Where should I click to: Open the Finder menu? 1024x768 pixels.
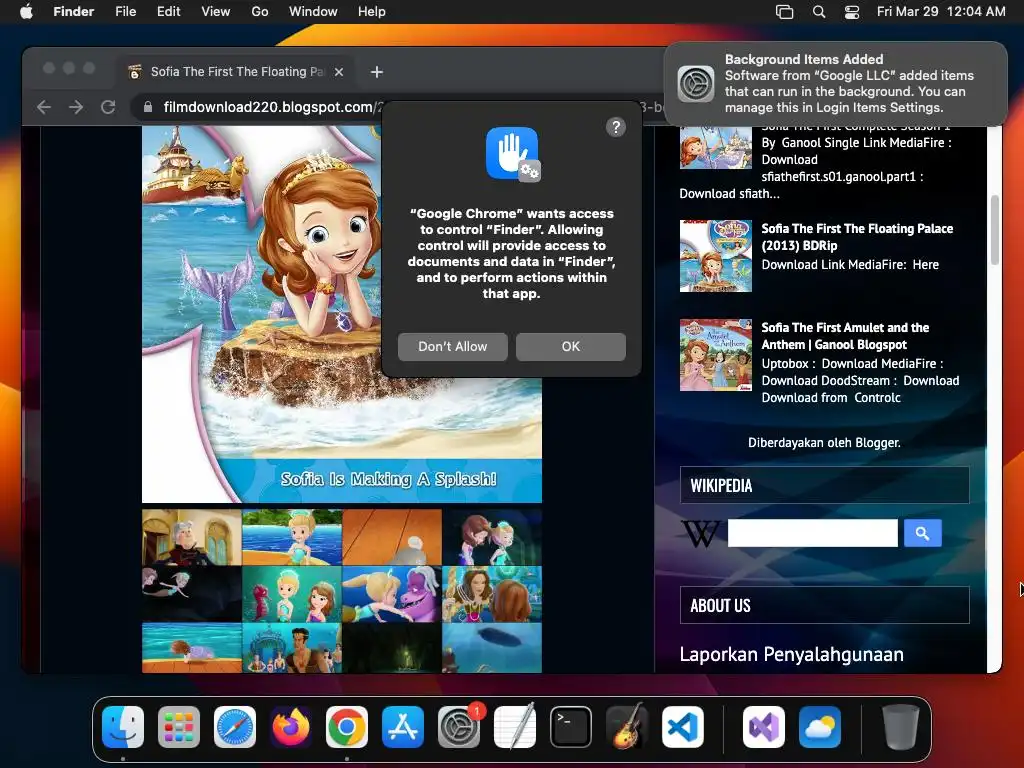[73, 11]
